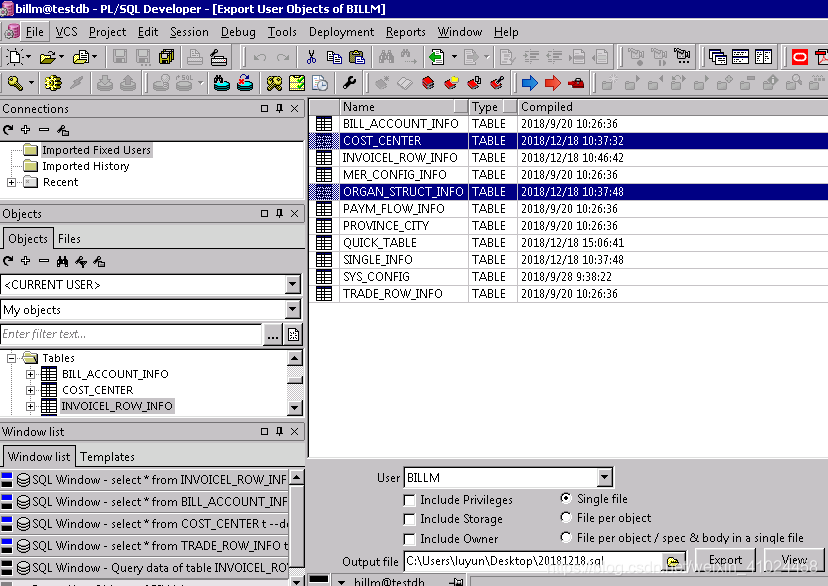Select the QUICK_TABLE row

(568, 243)
